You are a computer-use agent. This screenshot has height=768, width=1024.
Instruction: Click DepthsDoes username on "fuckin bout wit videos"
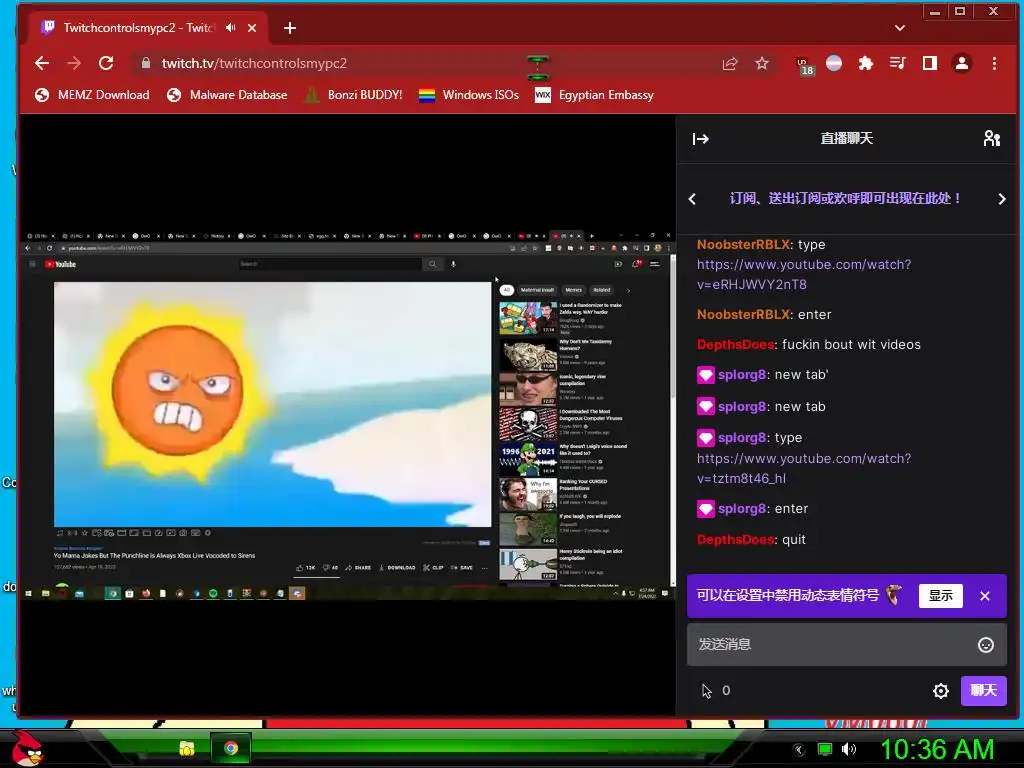coord(735,344)
